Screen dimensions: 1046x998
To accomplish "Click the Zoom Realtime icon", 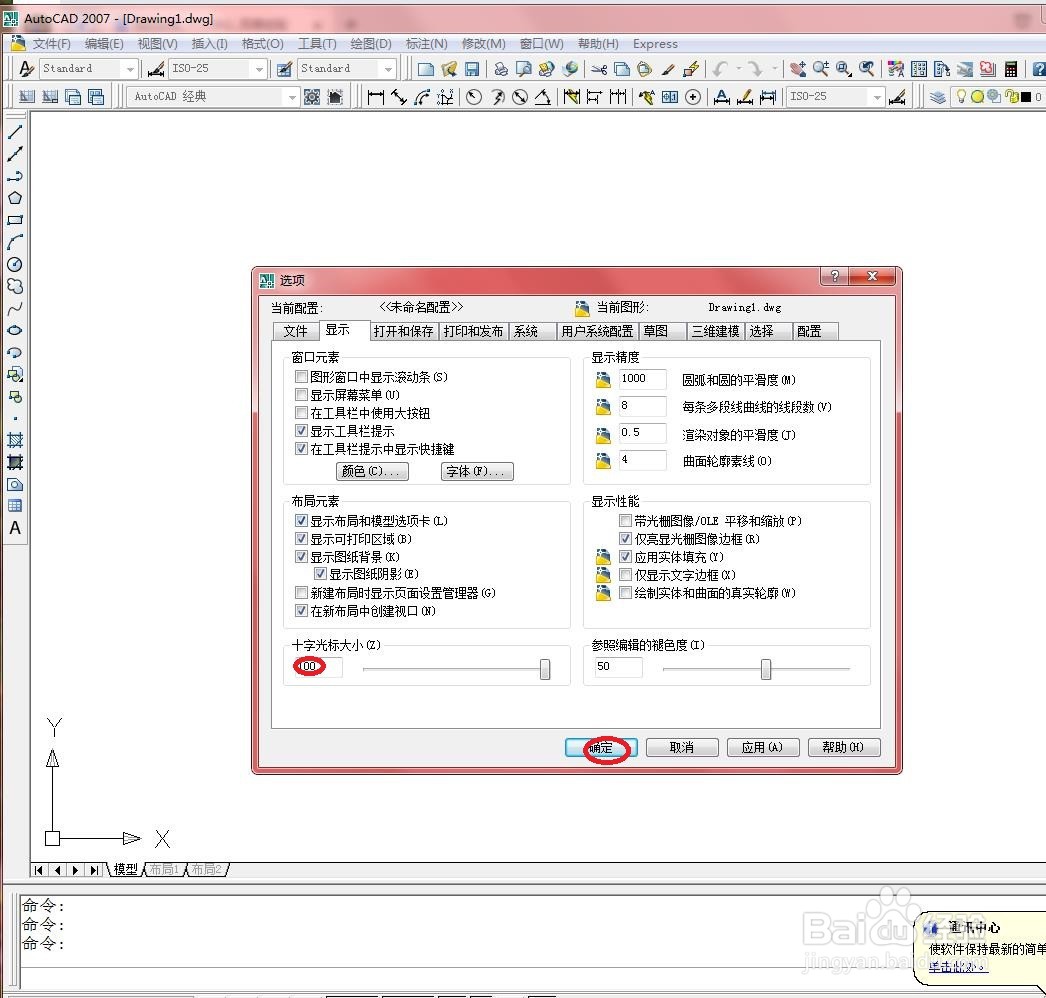I will click(x=821, y=69).
